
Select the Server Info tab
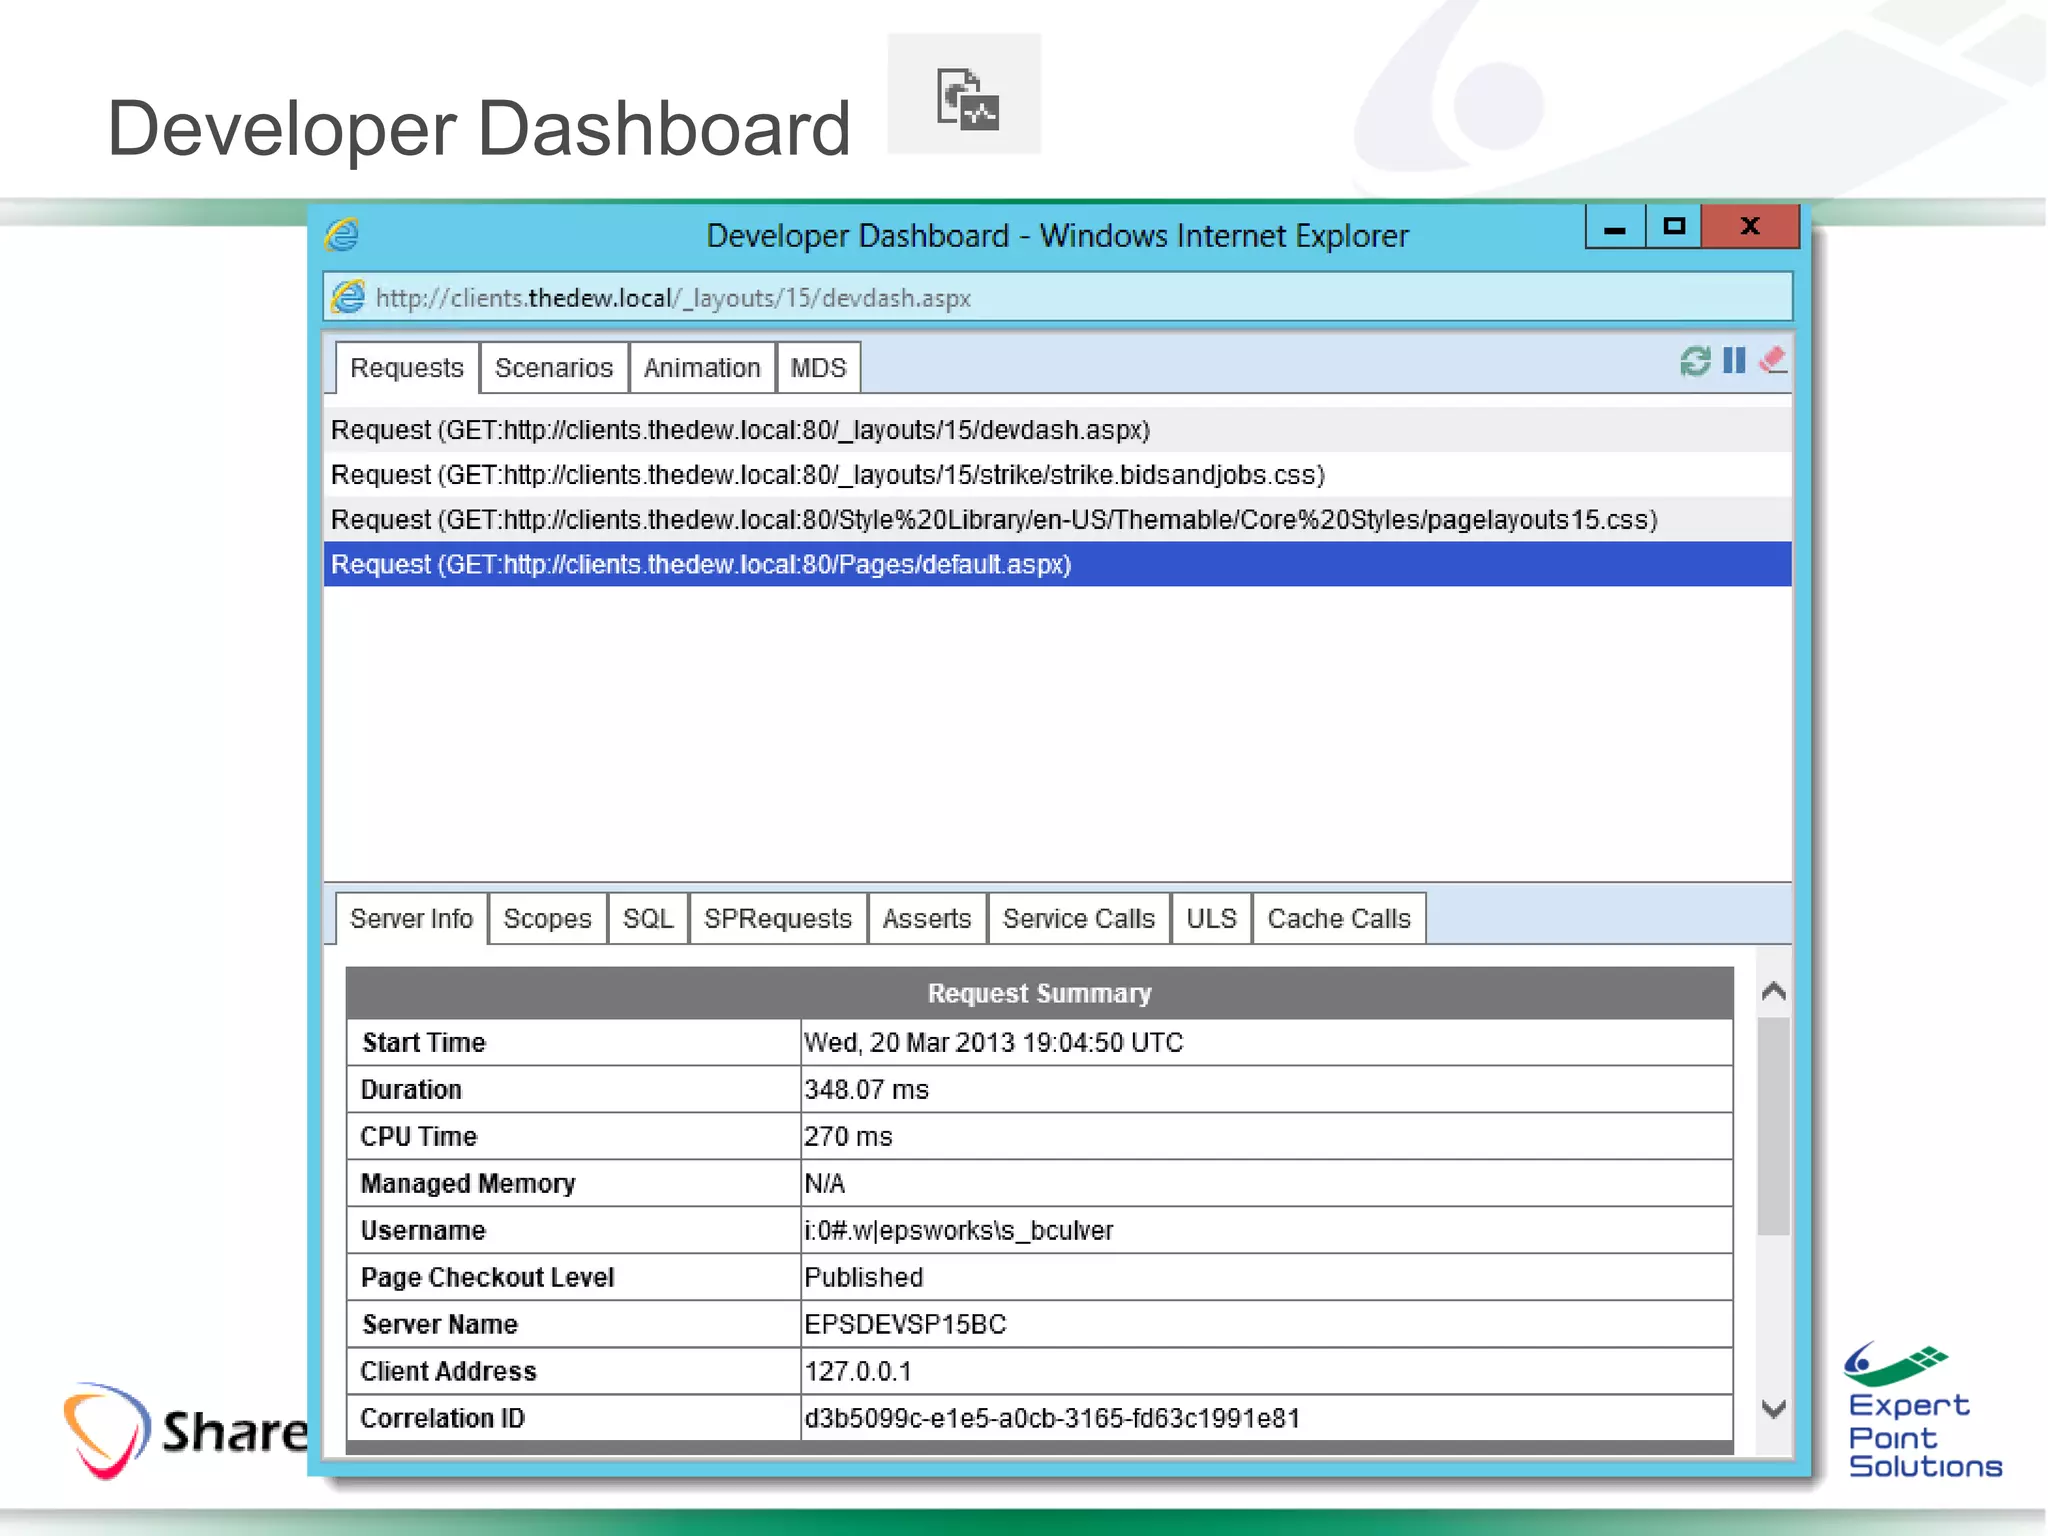tap(411, 919)
